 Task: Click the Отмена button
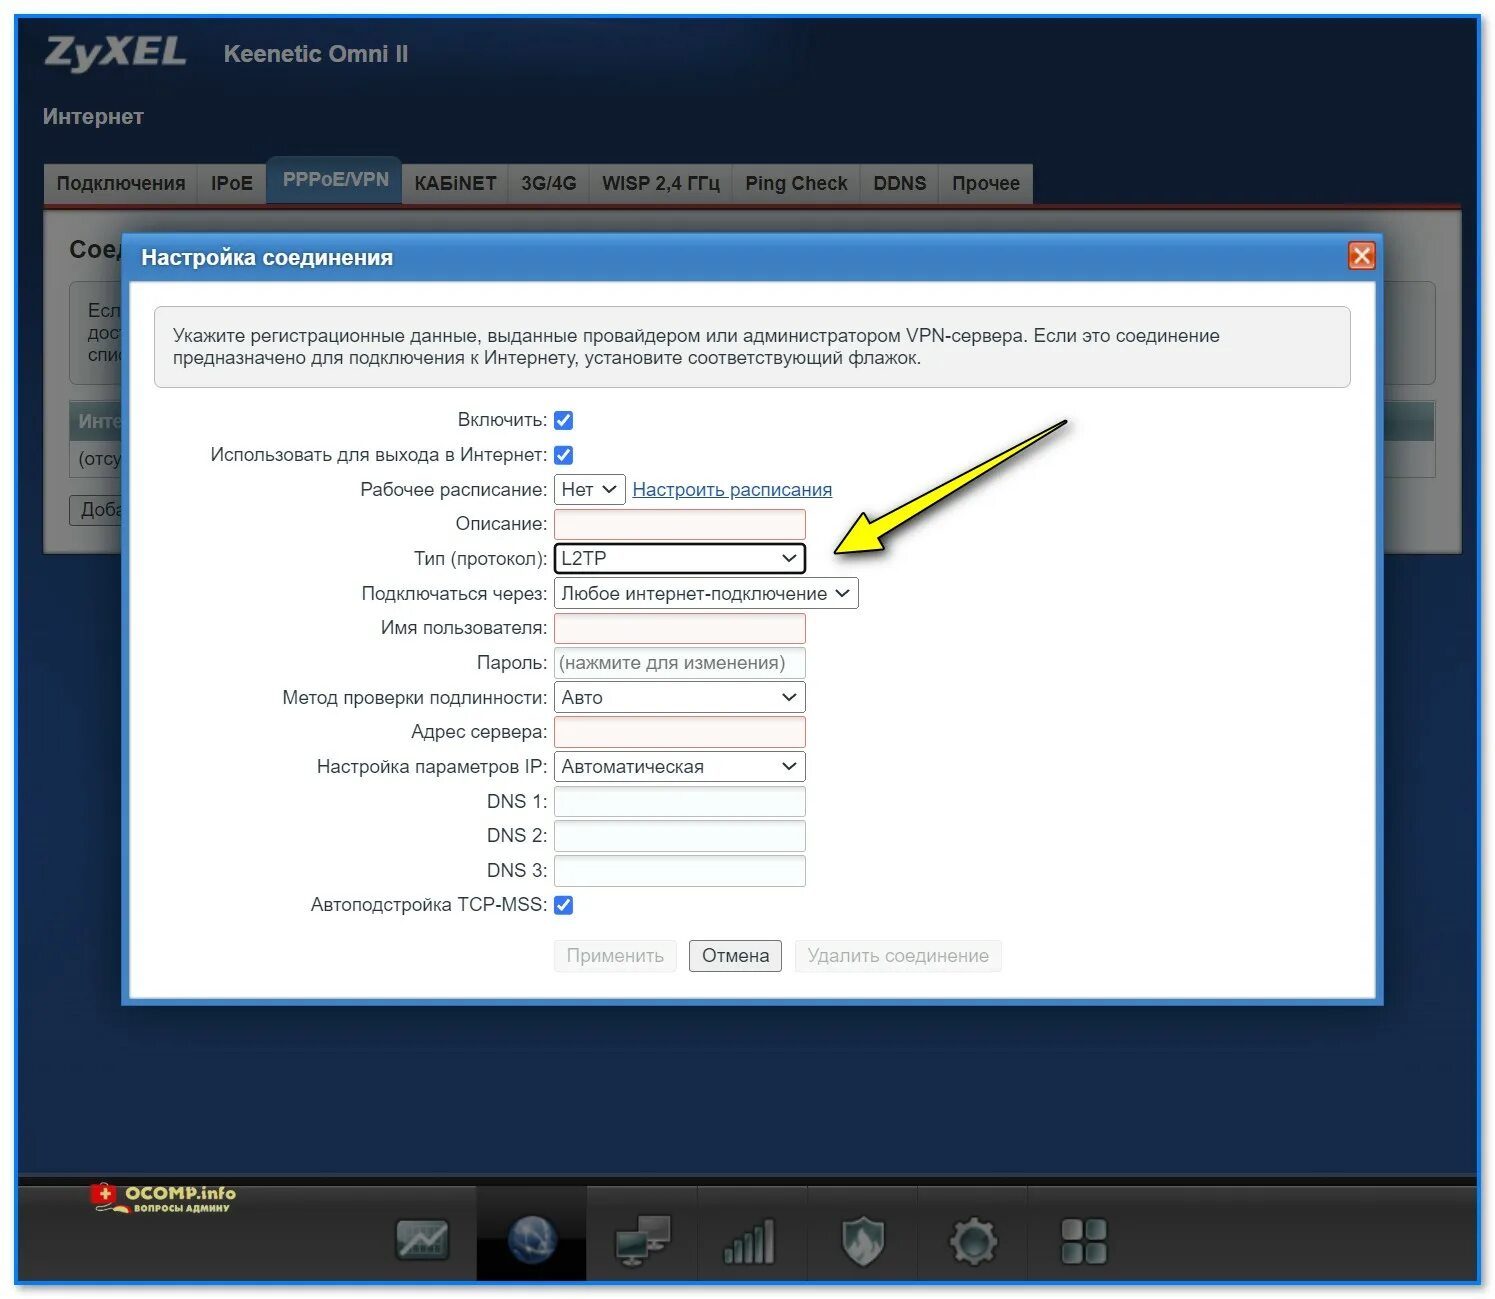pyautogui.click(x=735, y=955)
